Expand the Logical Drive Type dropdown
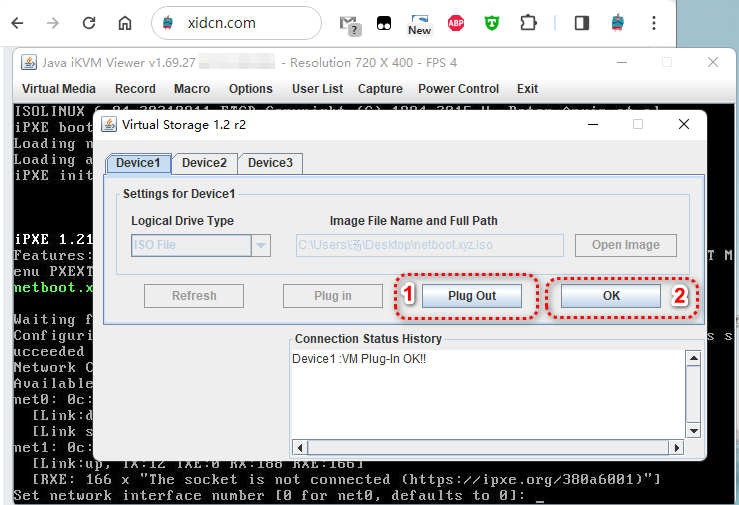Viewport: 739px width, 505px height. (x=261, y=245)
